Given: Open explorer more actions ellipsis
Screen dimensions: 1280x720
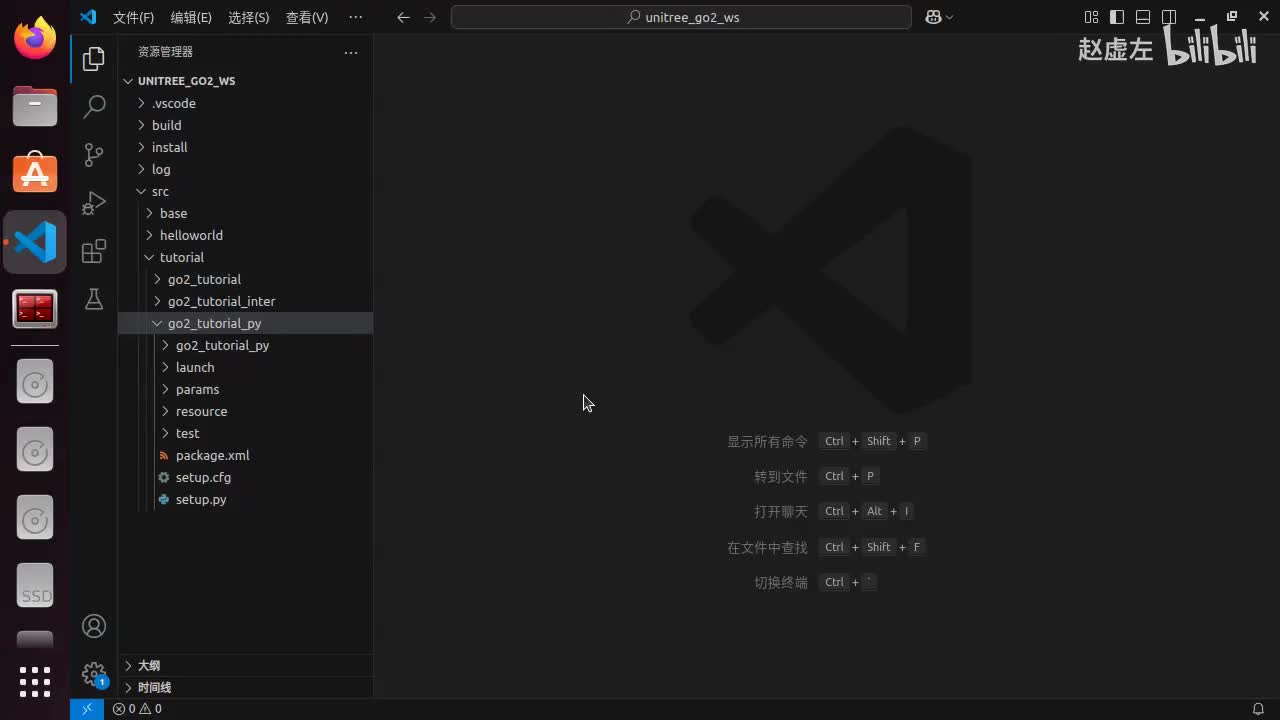Looking at the screenshot, I should 351,52.
